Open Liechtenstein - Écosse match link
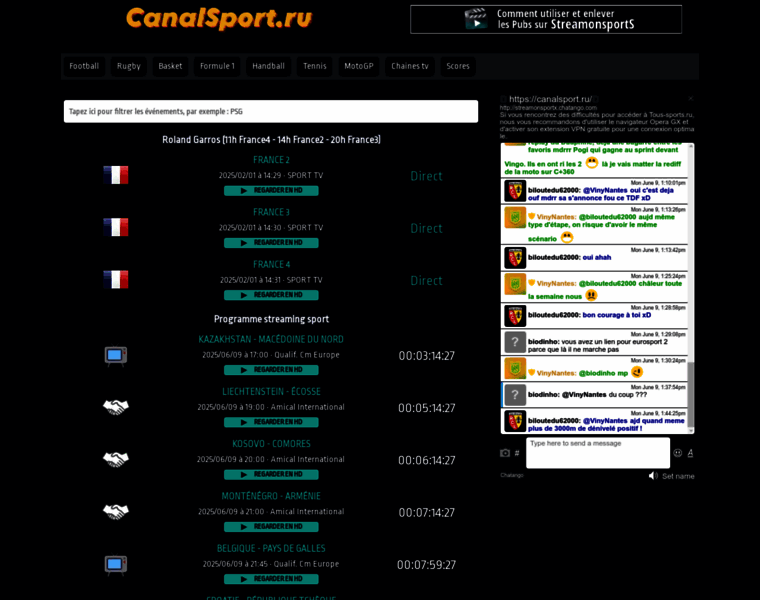760x600 pixels. (x=271, y=392)
